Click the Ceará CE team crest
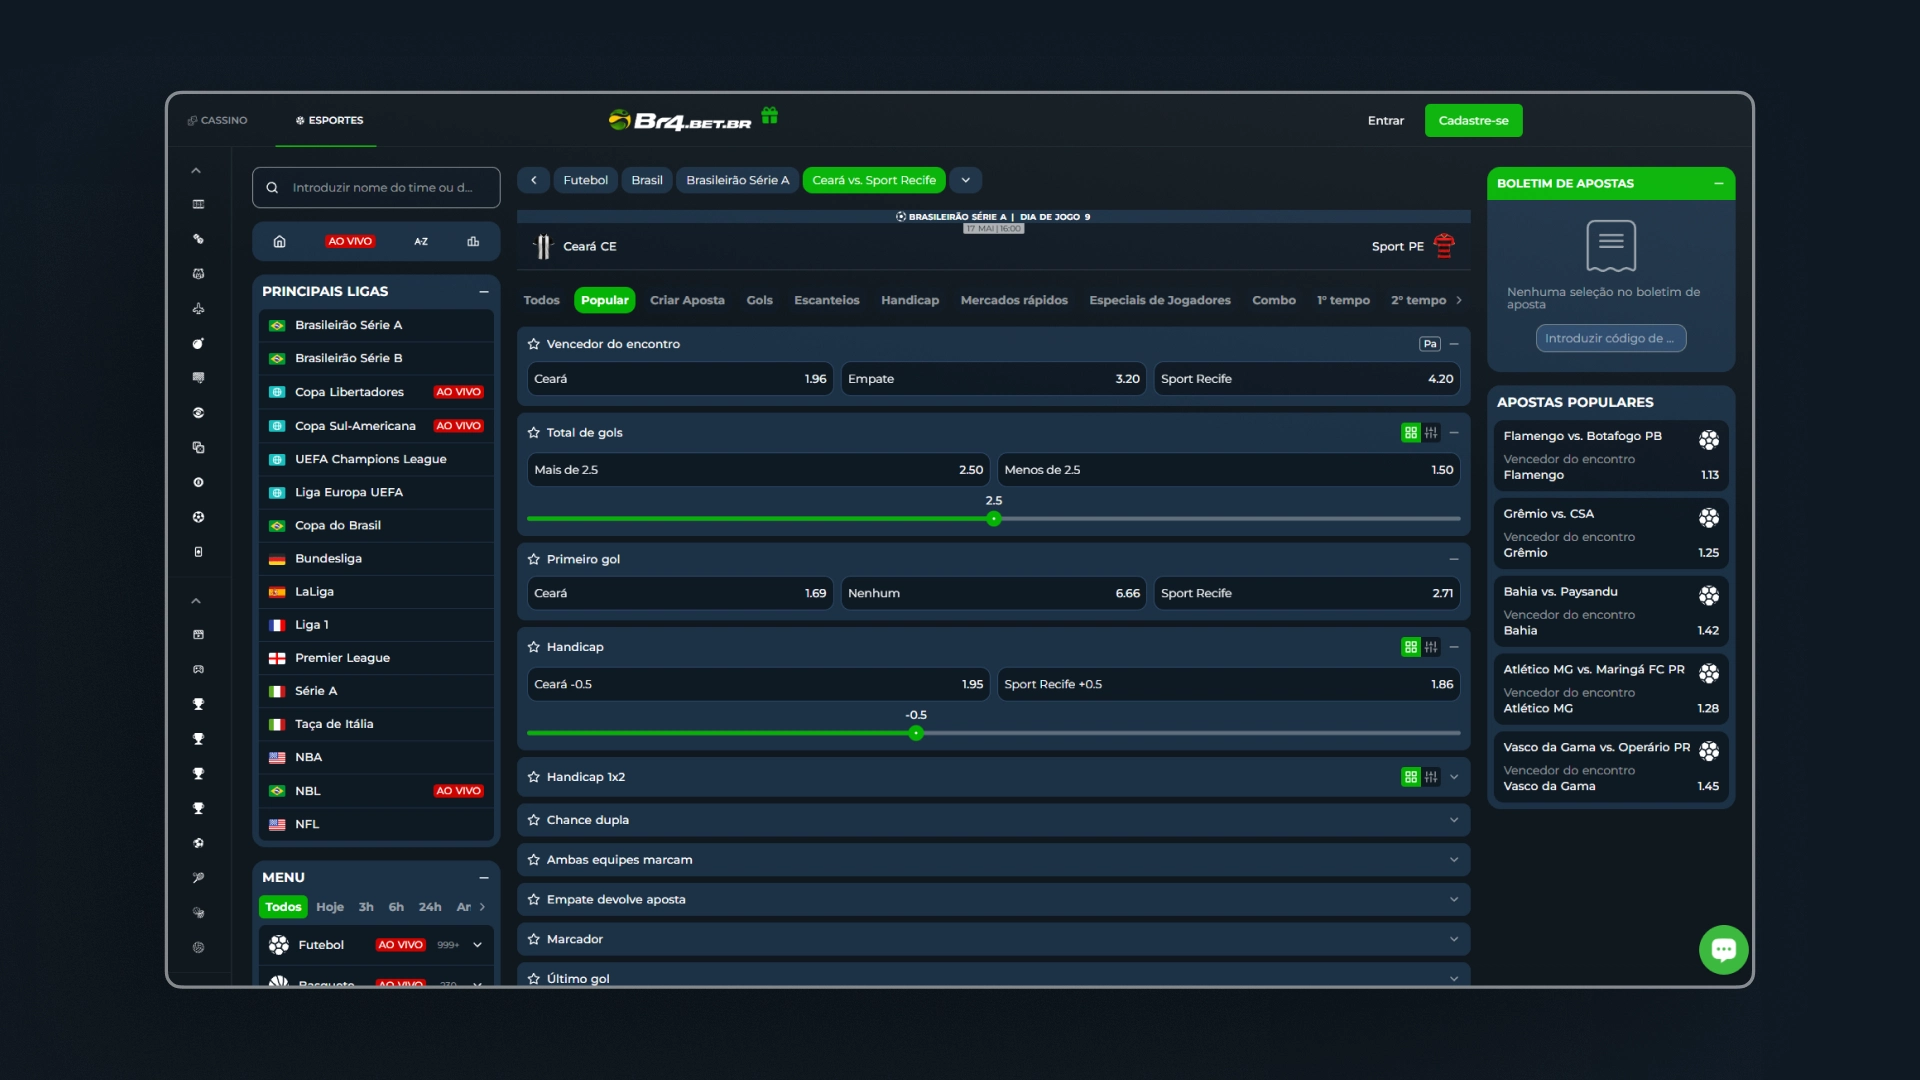 coord(543,246)
